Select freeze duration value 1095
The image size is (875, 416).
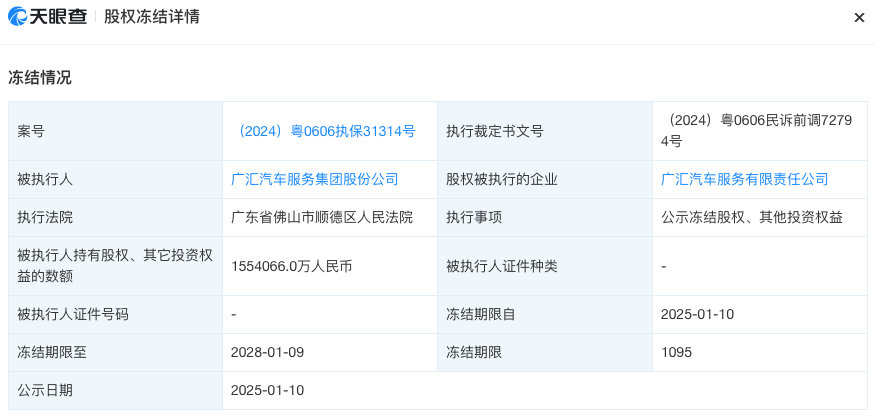click(676, 352)
